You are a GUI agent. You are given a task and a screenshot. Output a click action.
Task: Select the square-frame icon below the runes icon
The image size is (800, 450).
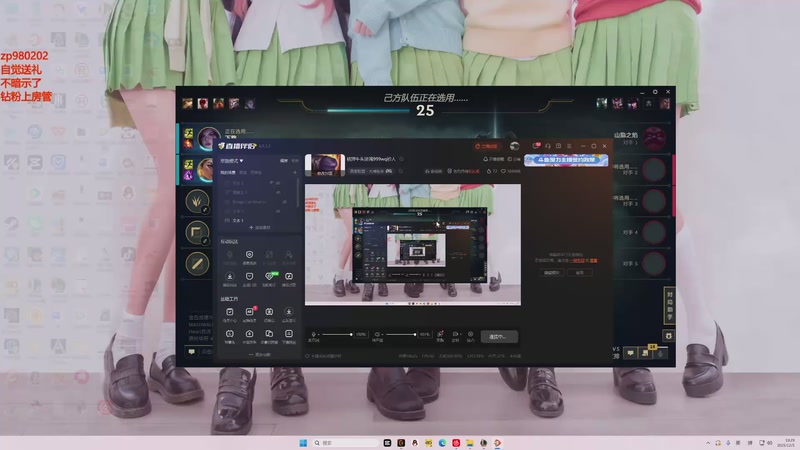(197, 233)
